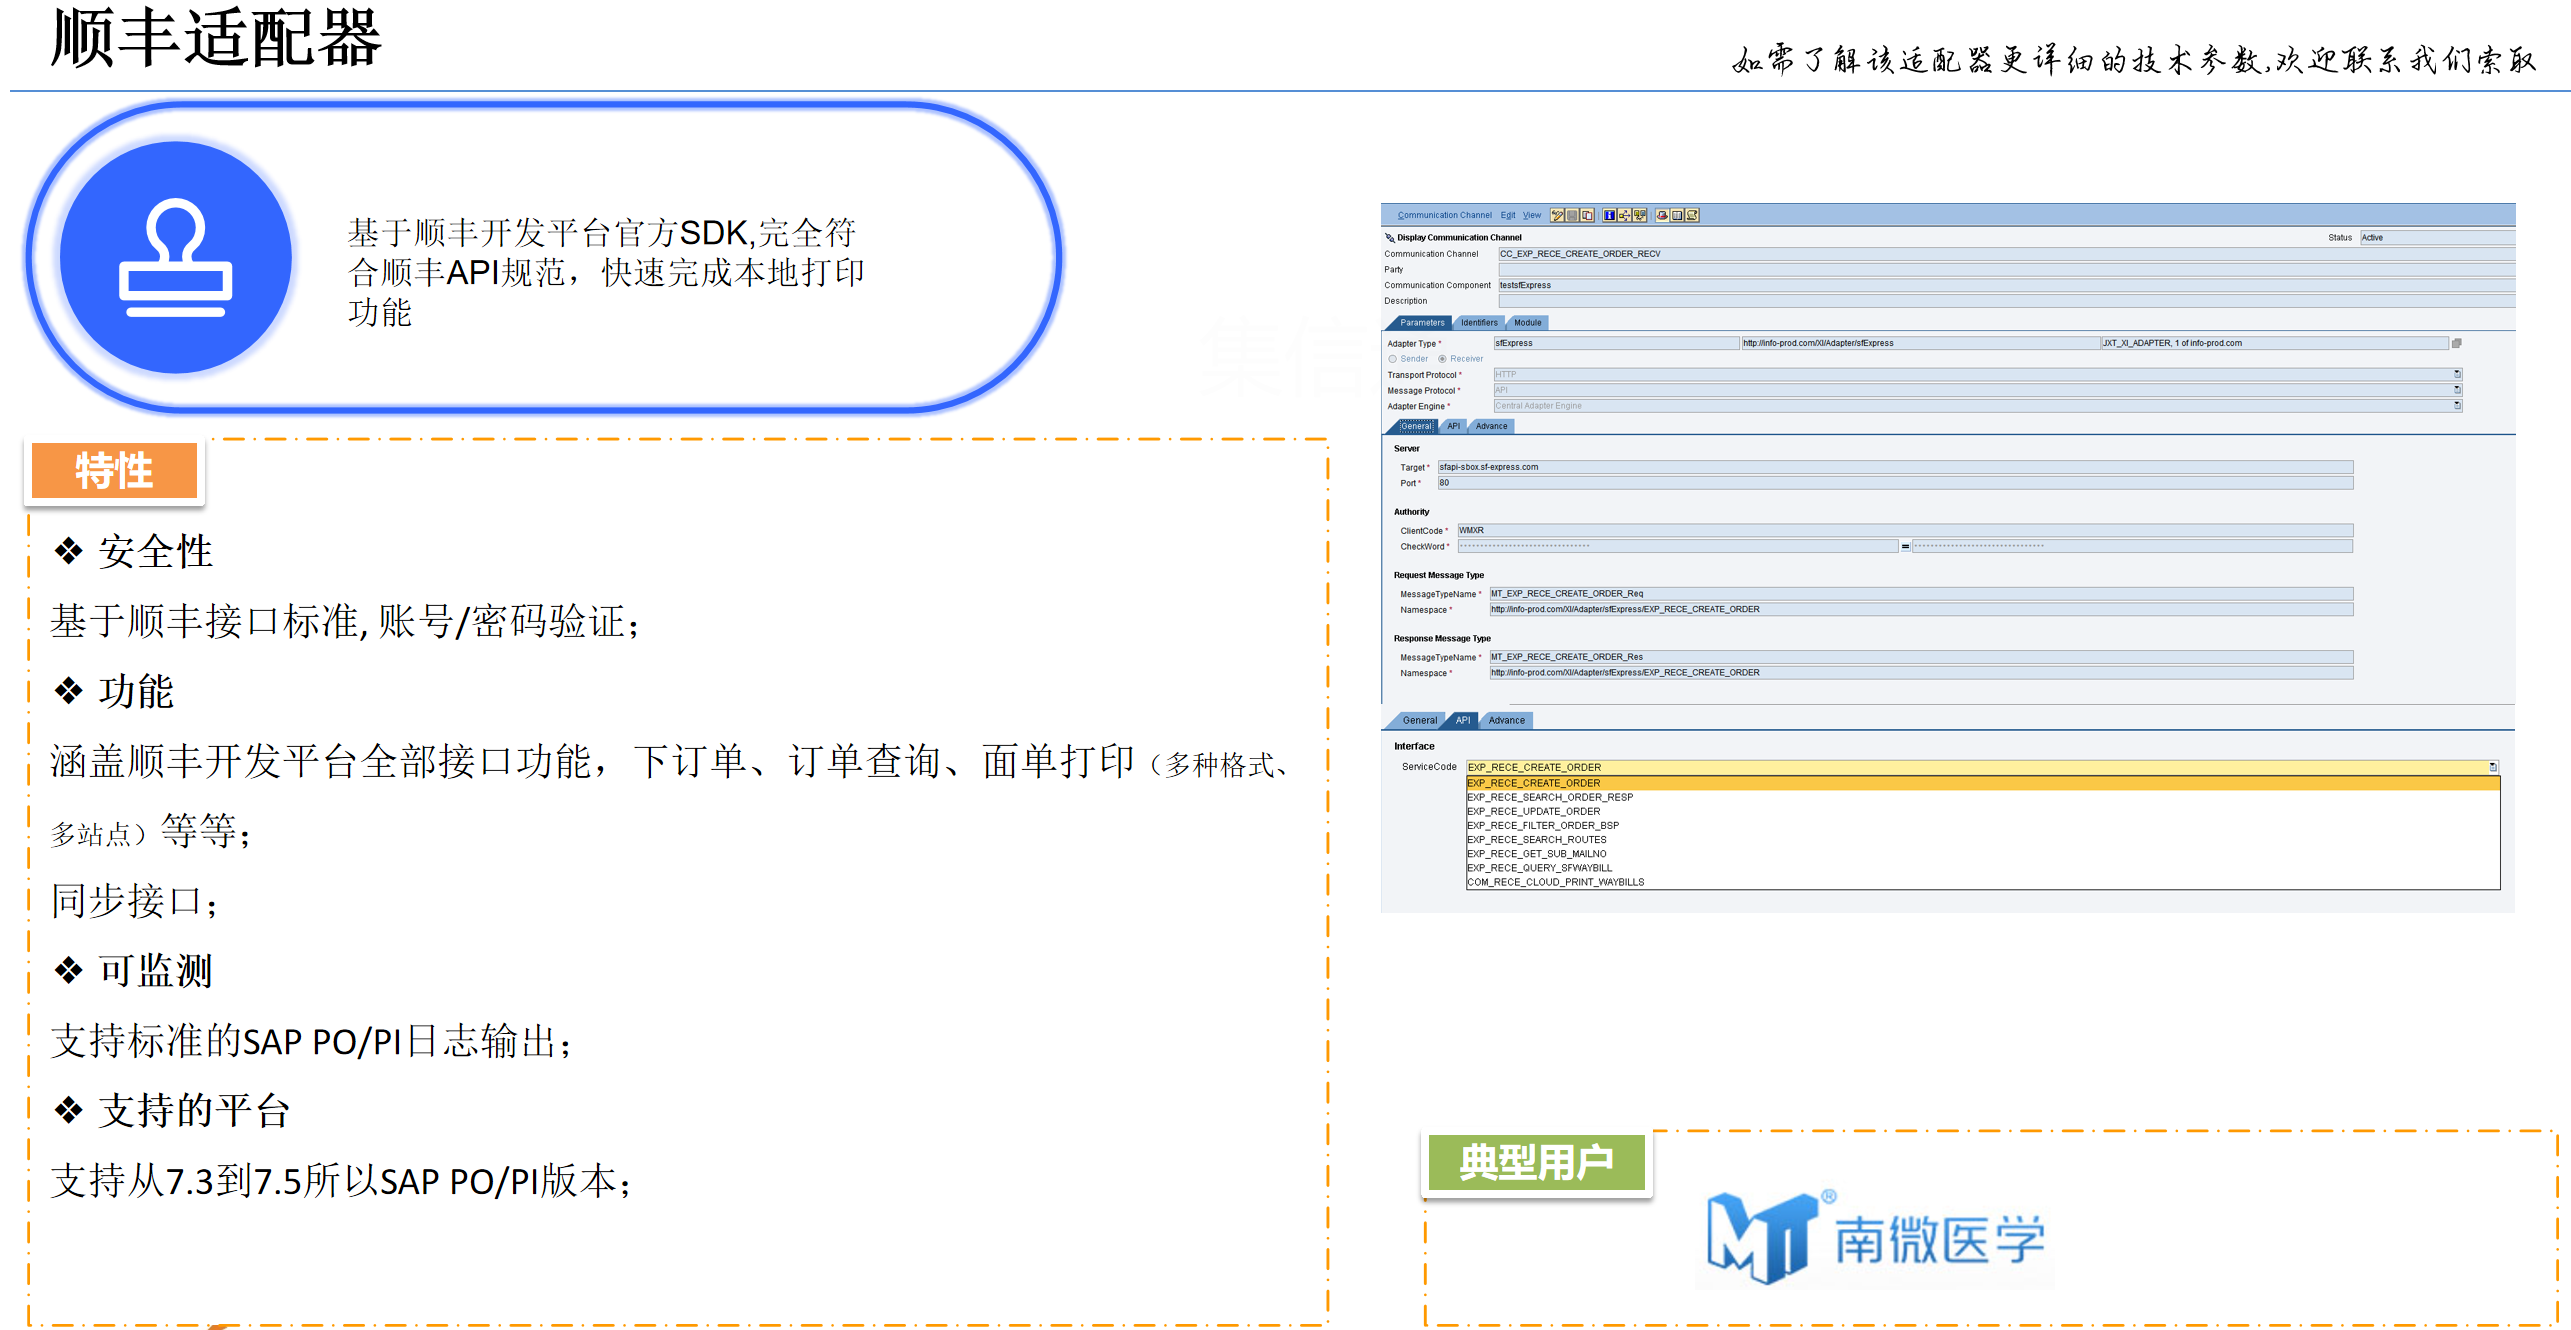Image resolution: width=2571 pixels, height=1330 pixels.
Task: Select Advance tab above the Interface section
Action: (1506, 720)
